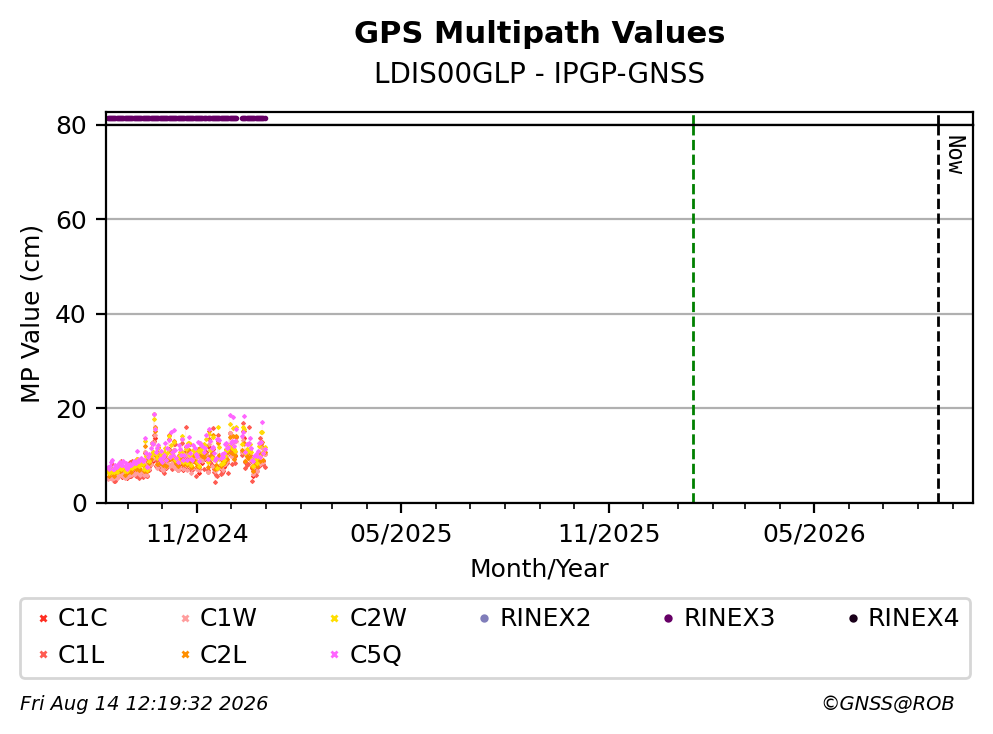Click the RINEX4 legend entry
The width and height of the screenshot is (993, 734).
[904, 617]
